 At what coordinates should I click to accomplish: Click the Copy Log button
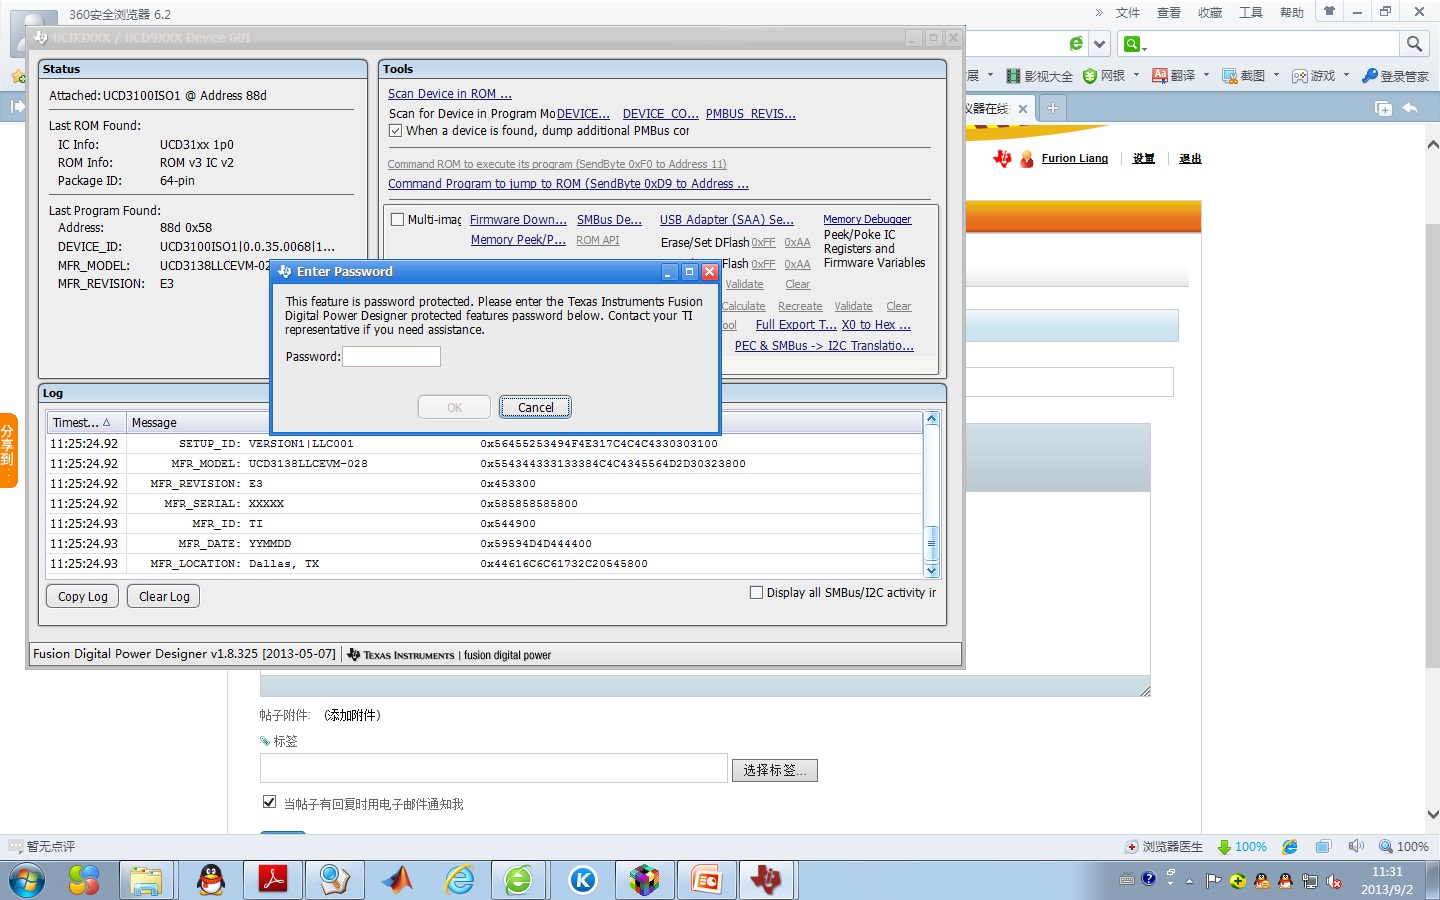click(x=83, y=596)
